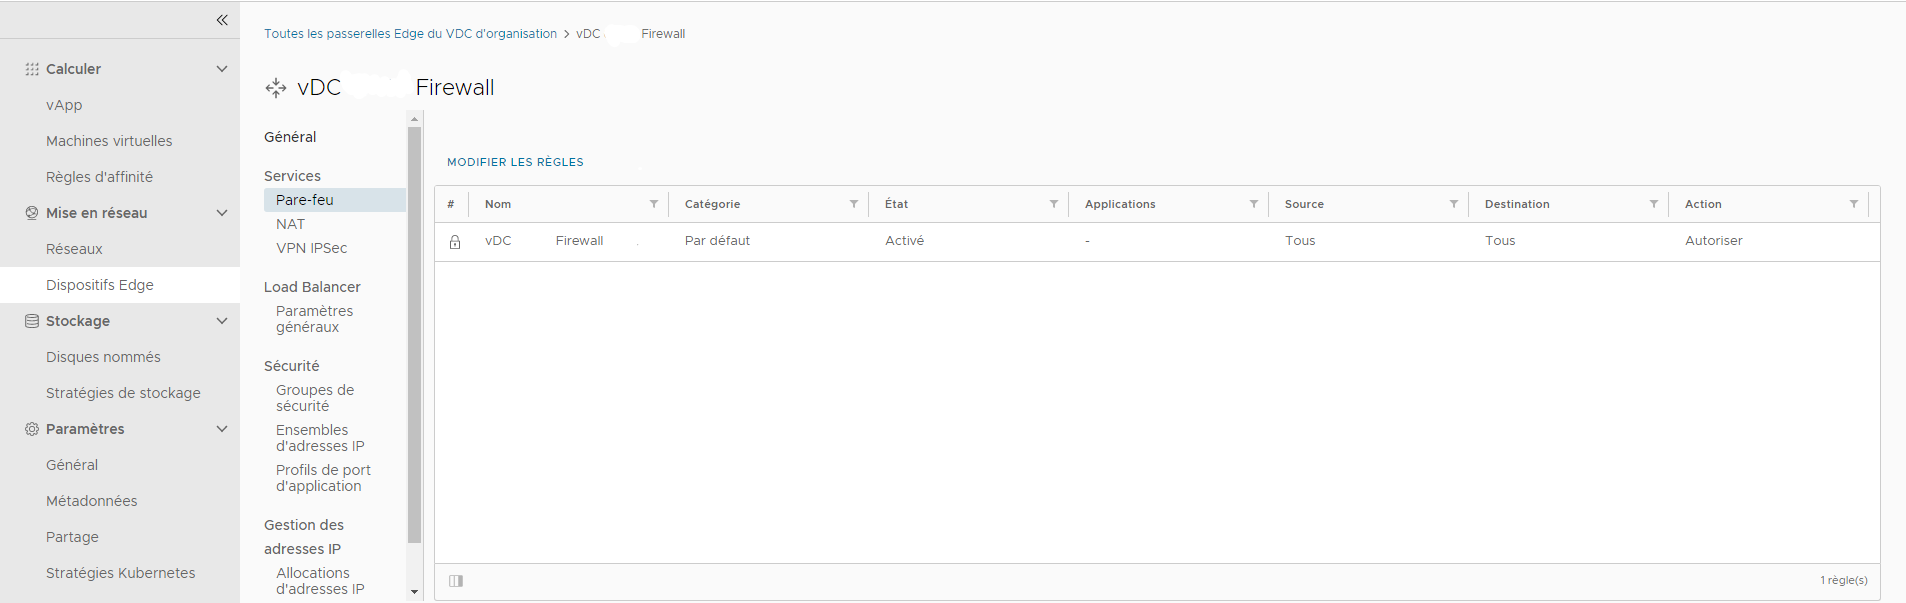Open Général in the edge gateway menu
This screenshot has height=603, width=1906.
(290, 137)
